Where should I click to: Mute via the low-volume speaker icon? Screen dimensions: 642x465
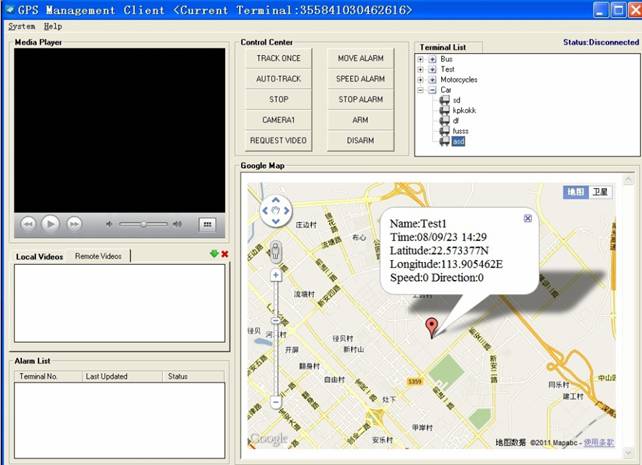pyautogui.click(x=109, y=224)
